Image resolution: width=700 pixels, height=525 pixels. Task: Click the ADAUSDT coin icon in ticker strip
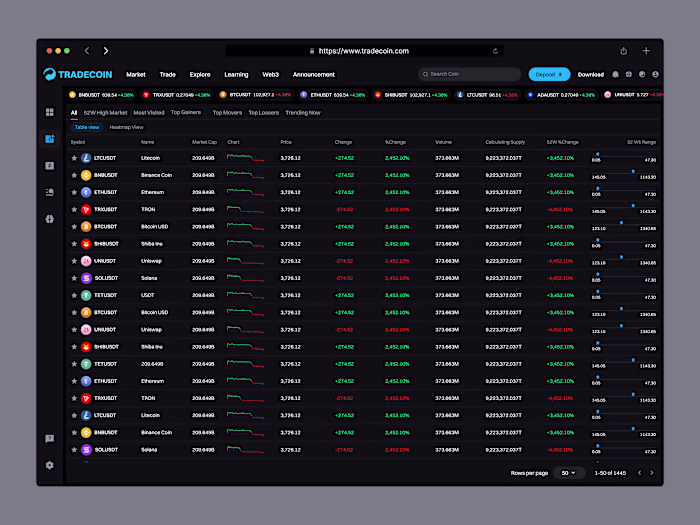[x=530, y=95]
